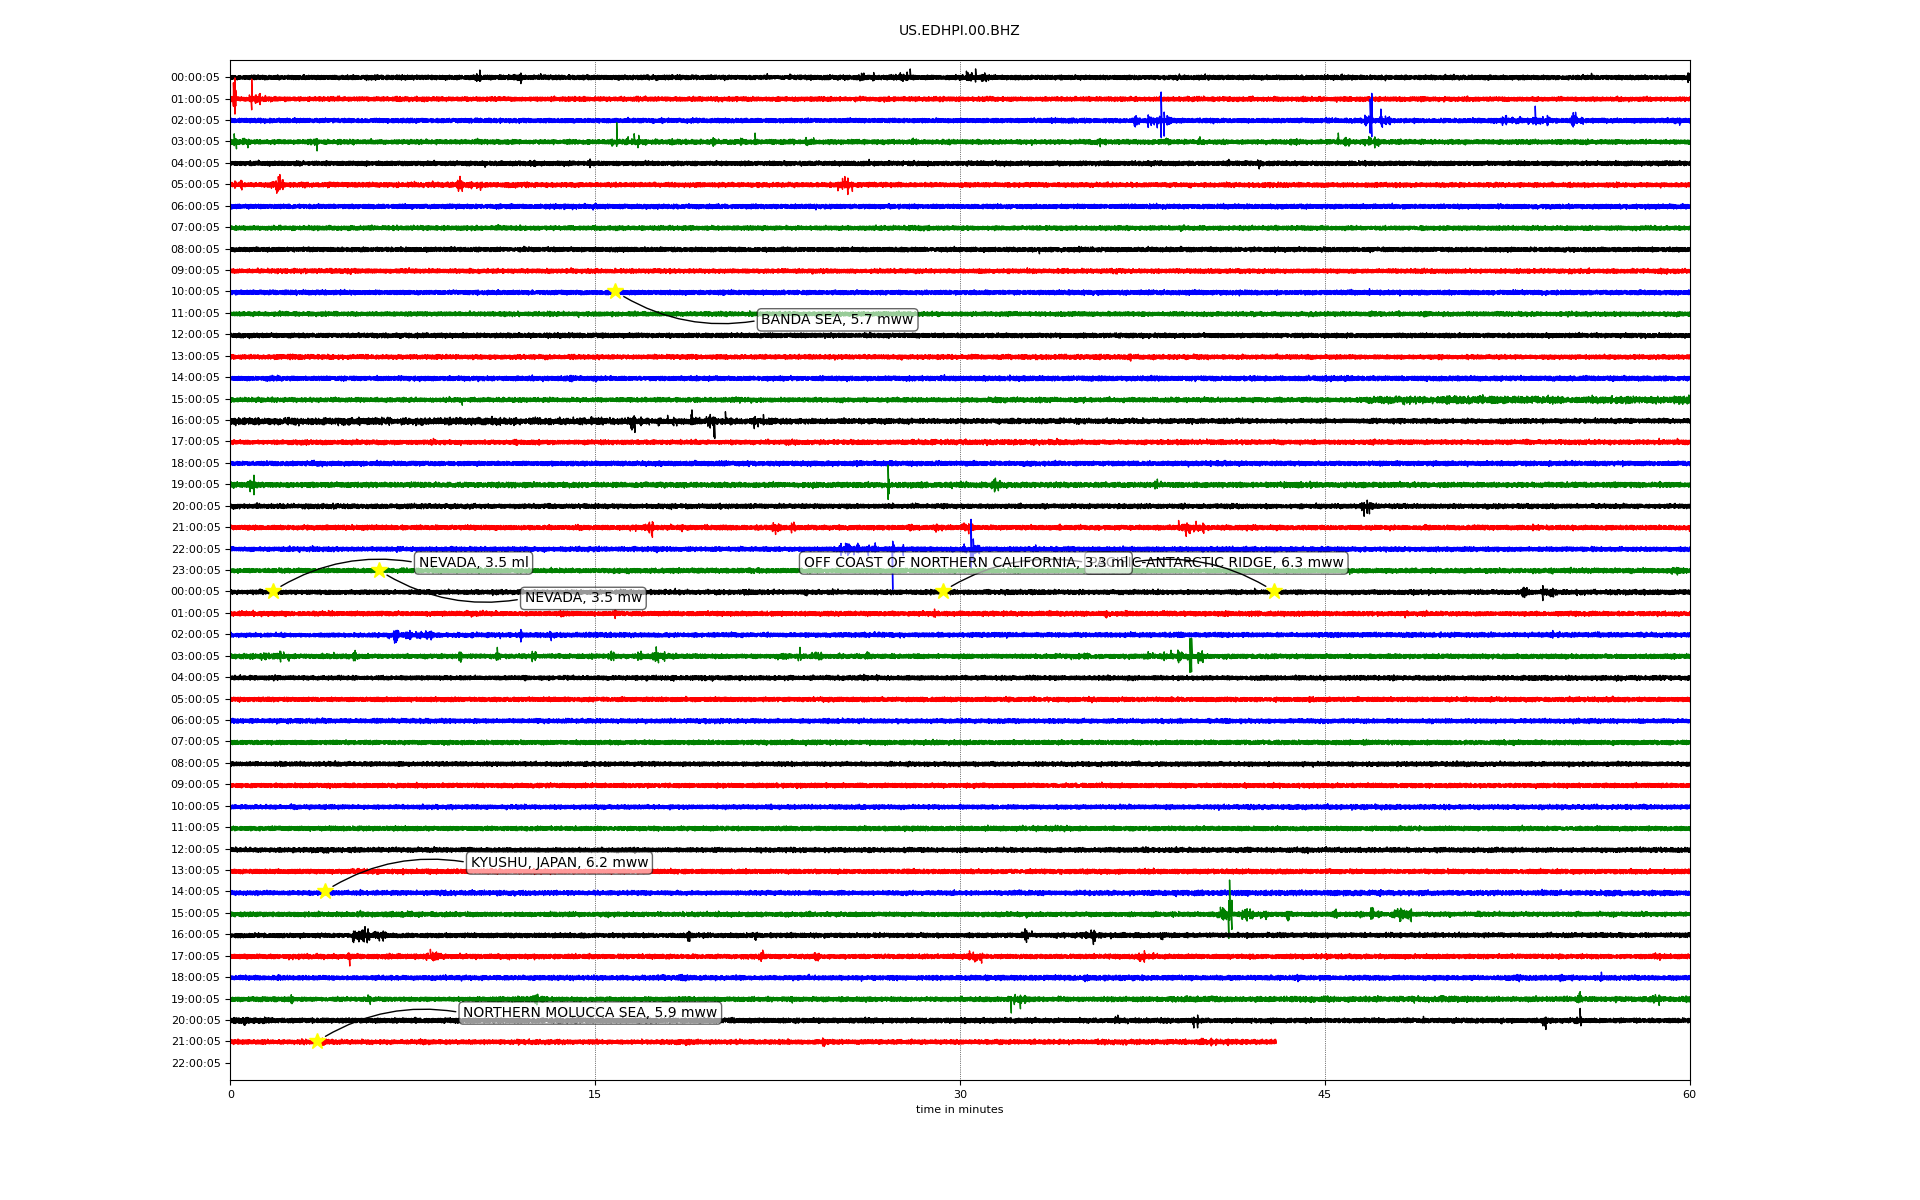Click the 10:00:05 row label near Banda Sea

pos(195,292)
